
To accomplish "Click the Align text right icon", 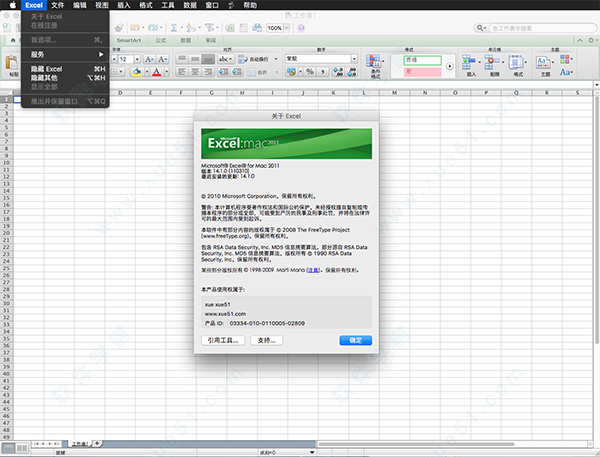I will [x=208, y=72].
